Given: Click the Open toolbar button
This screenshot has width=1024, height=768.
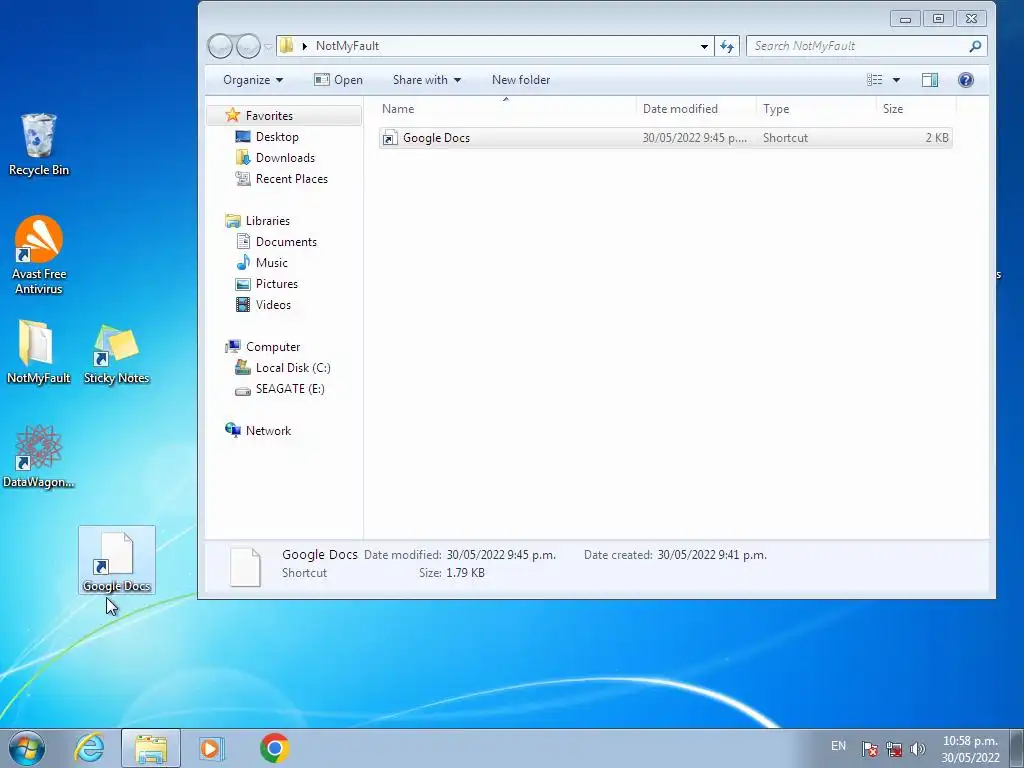Looking at the screenshot, I should (x=338, y=80).
